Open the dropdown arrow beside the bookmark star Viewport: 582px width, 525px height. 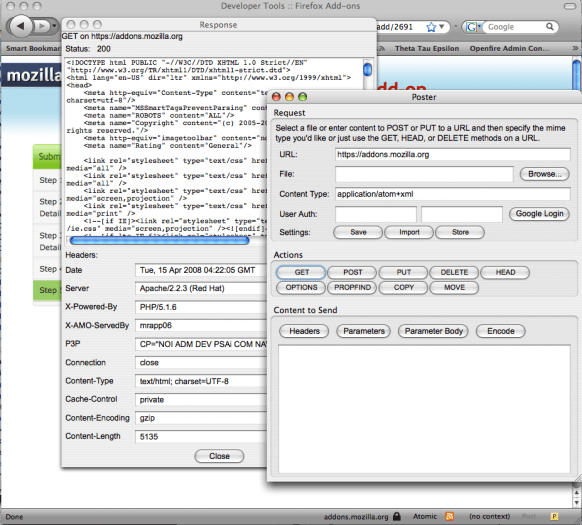coord(442,27)
